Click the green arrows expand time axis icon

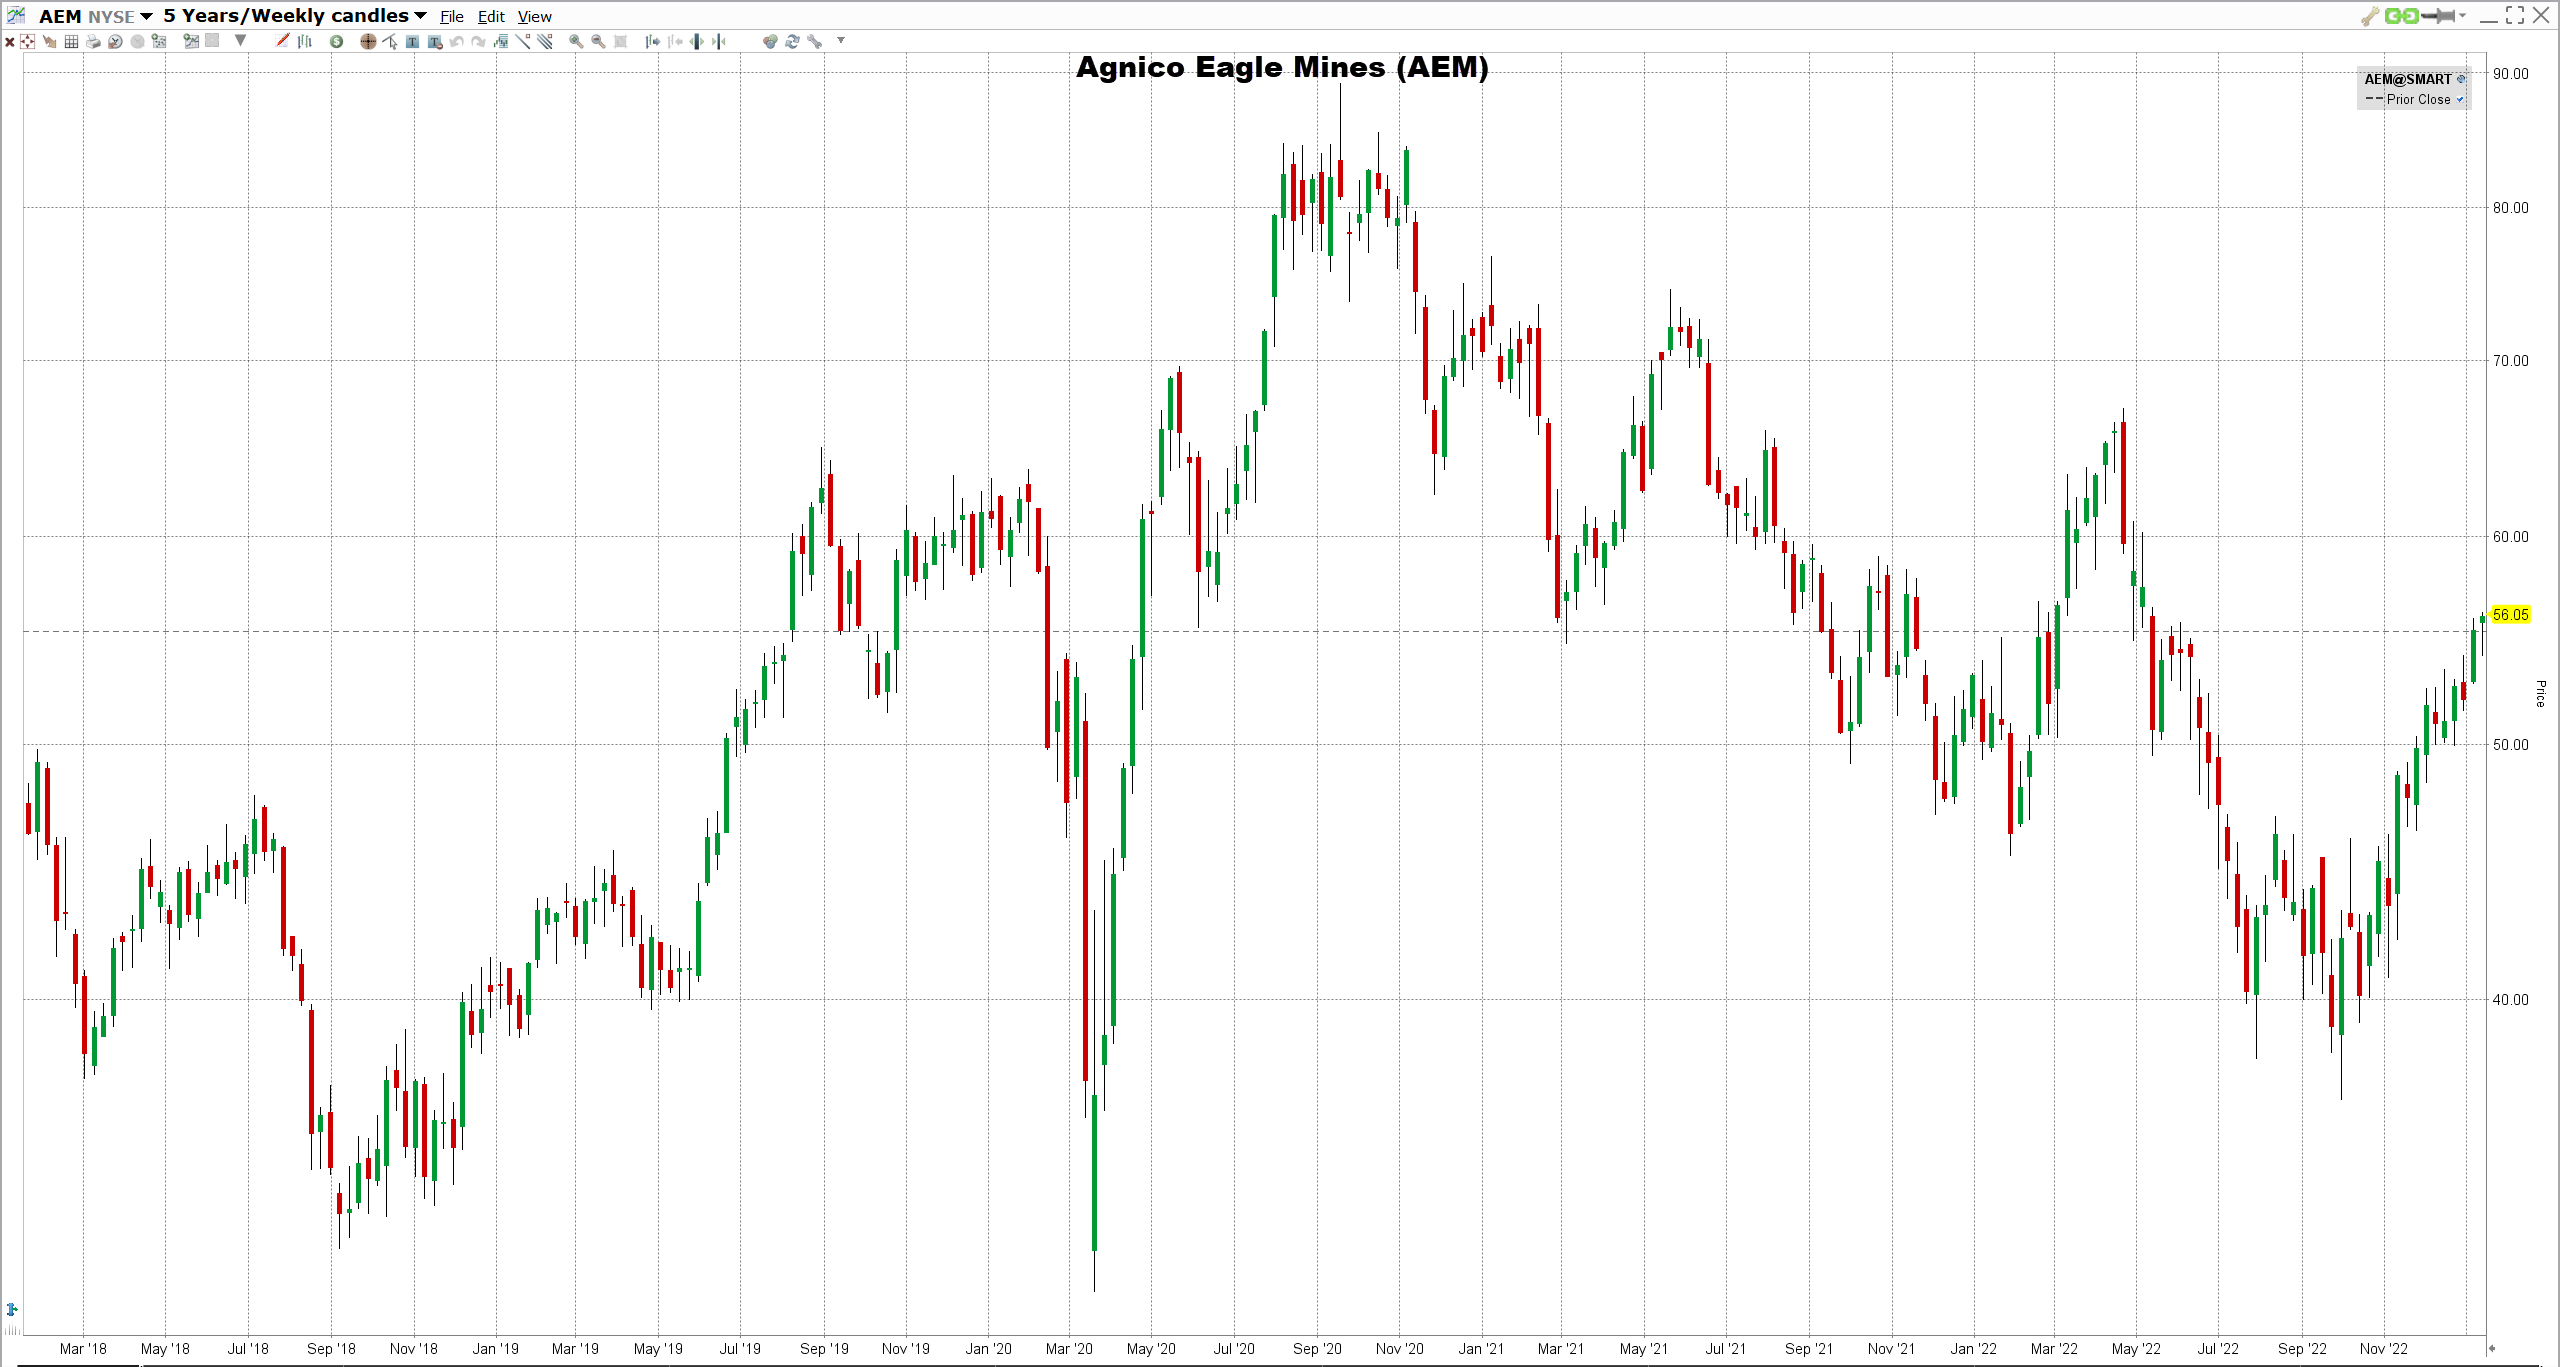point(695,41)
